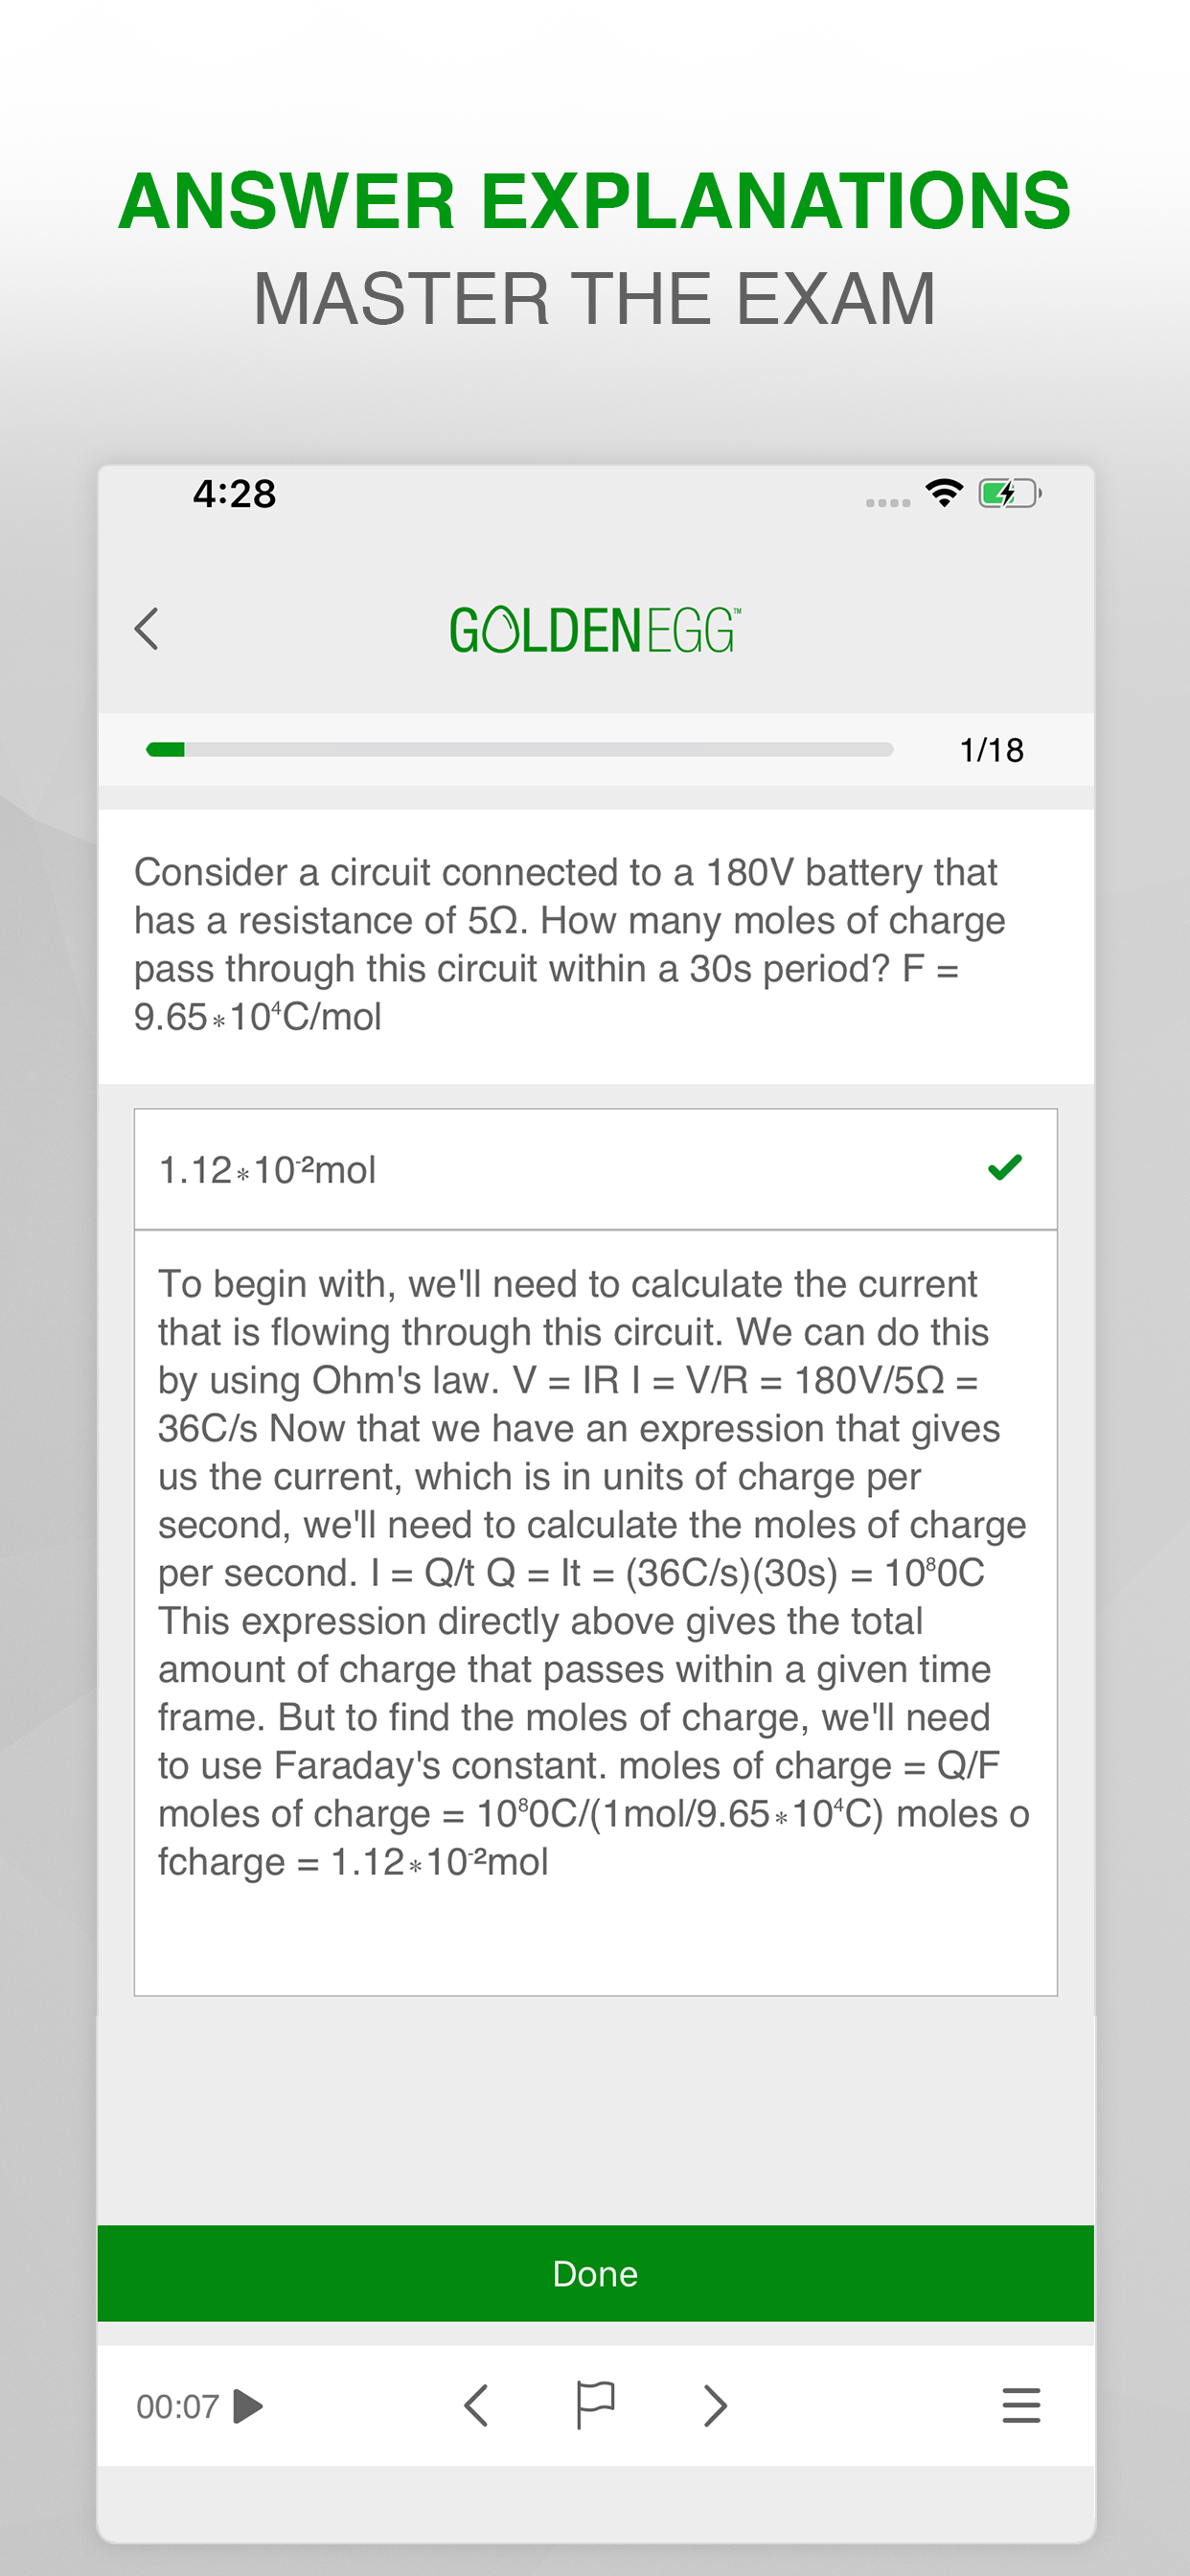Open the hamburger menu at bottom right
Screen dimensions: 1190x2576
click(1021, 2405)
